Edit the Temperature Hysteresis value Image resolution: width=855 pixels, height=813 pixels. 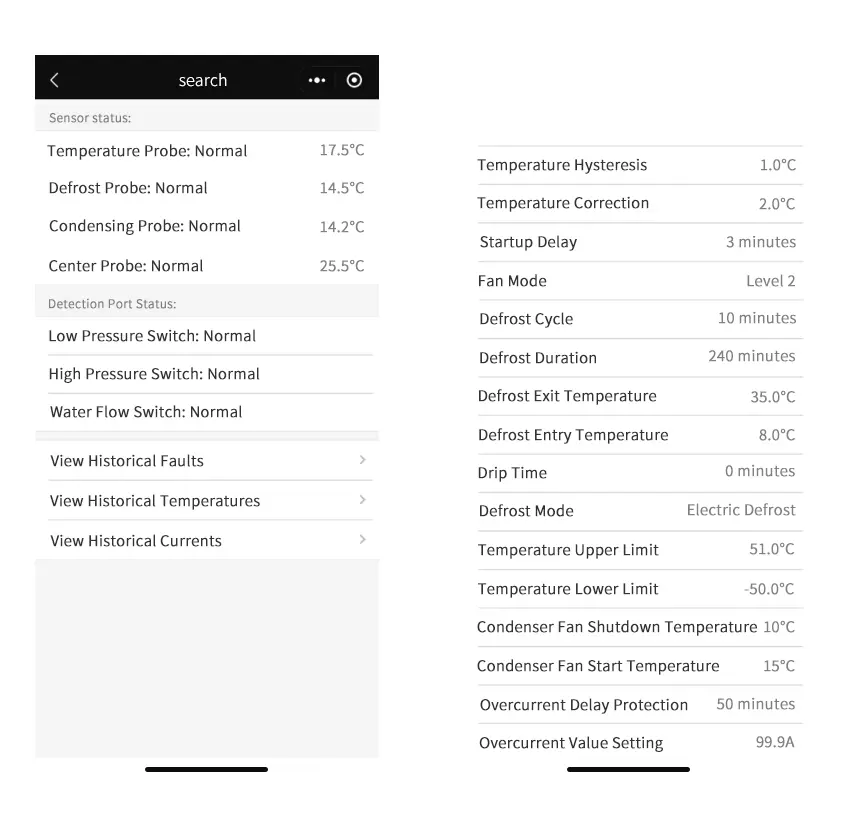pyautogui.click(x=777, y=165)
